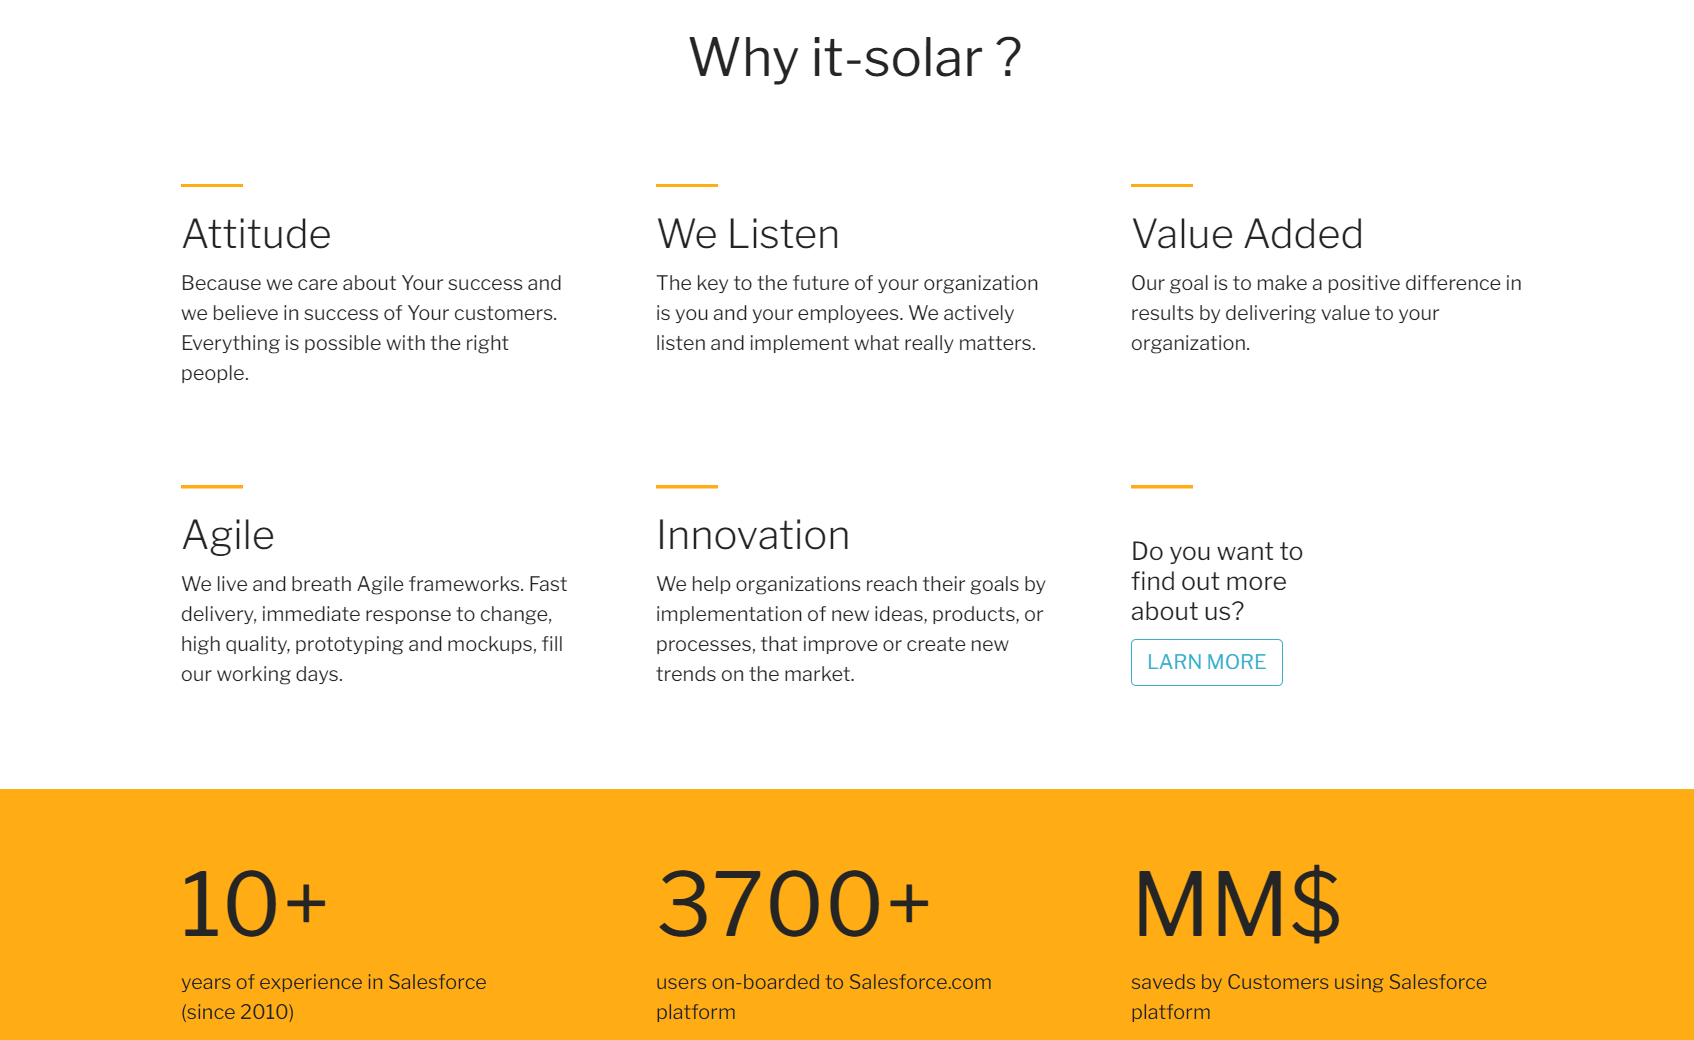Select the 'Why it-solar ?' heading
Image resolution: width=1694 pixels, height=1040 pixels.
[x=855, y=57]
